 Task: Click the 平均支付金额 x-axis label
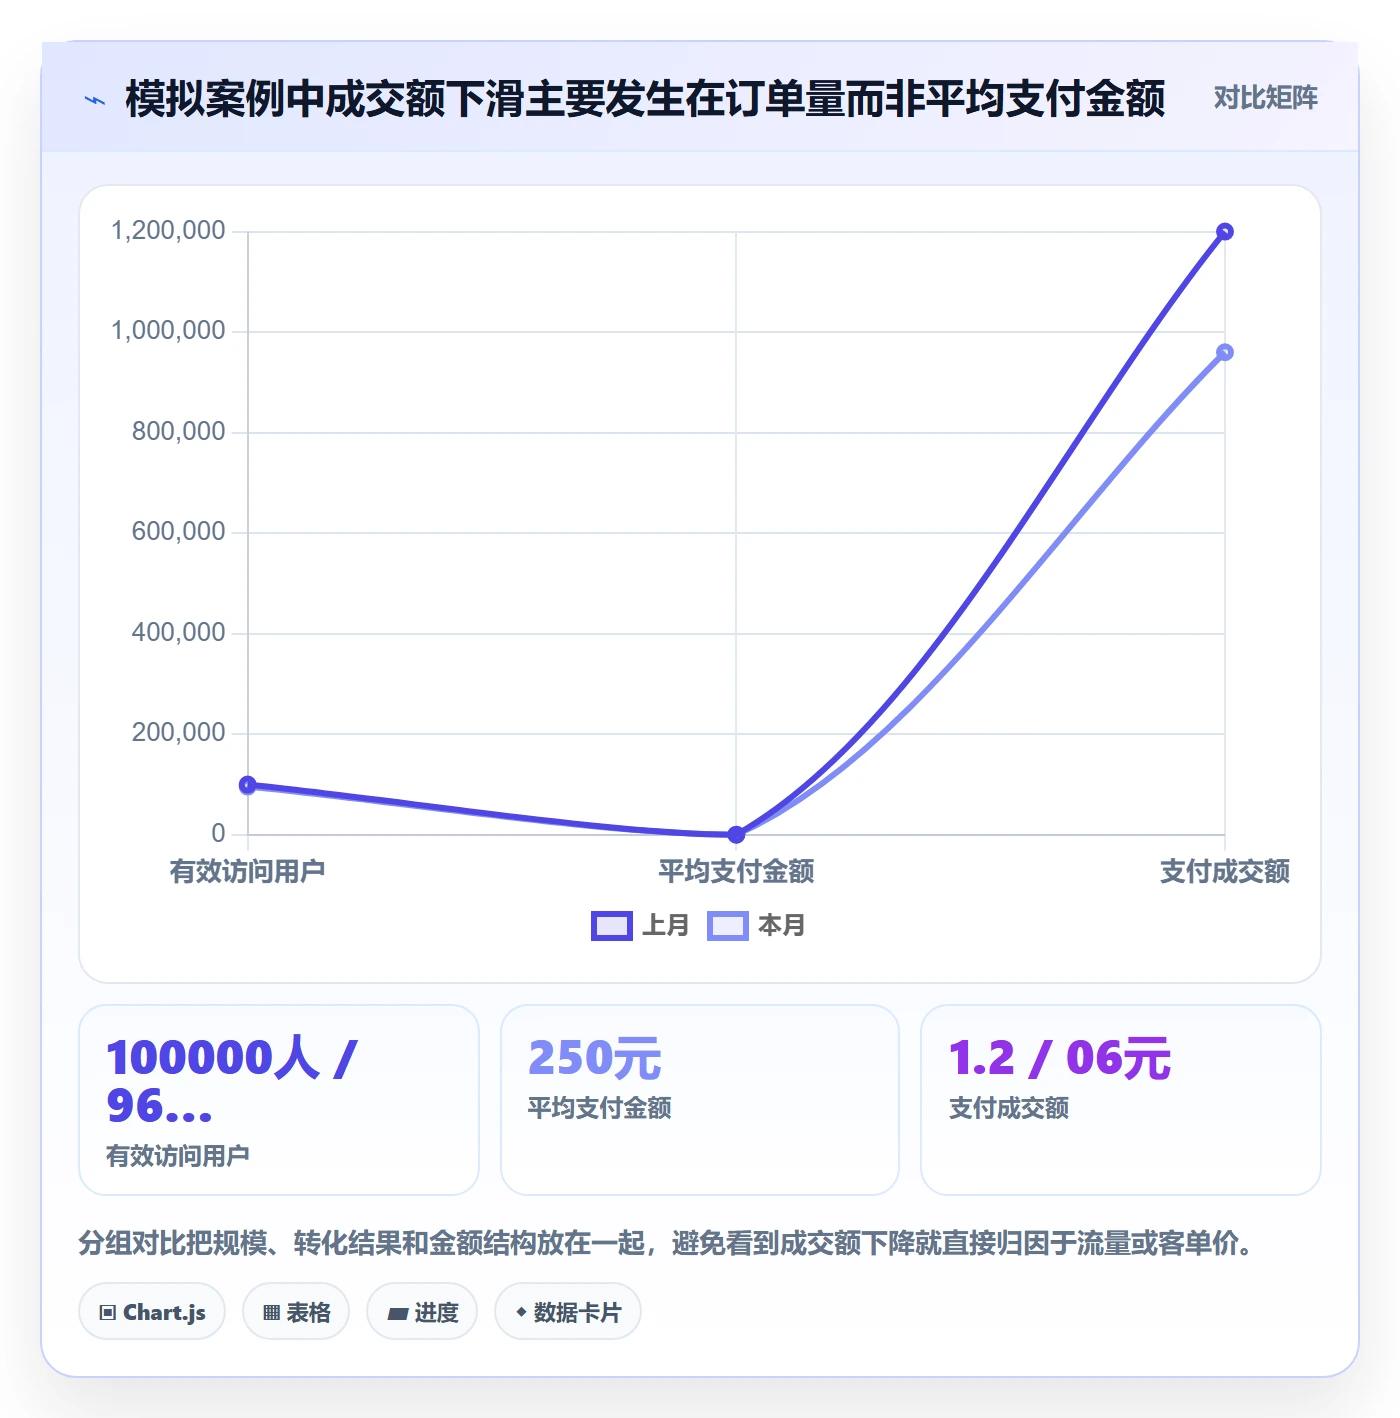tap(736, 871)
